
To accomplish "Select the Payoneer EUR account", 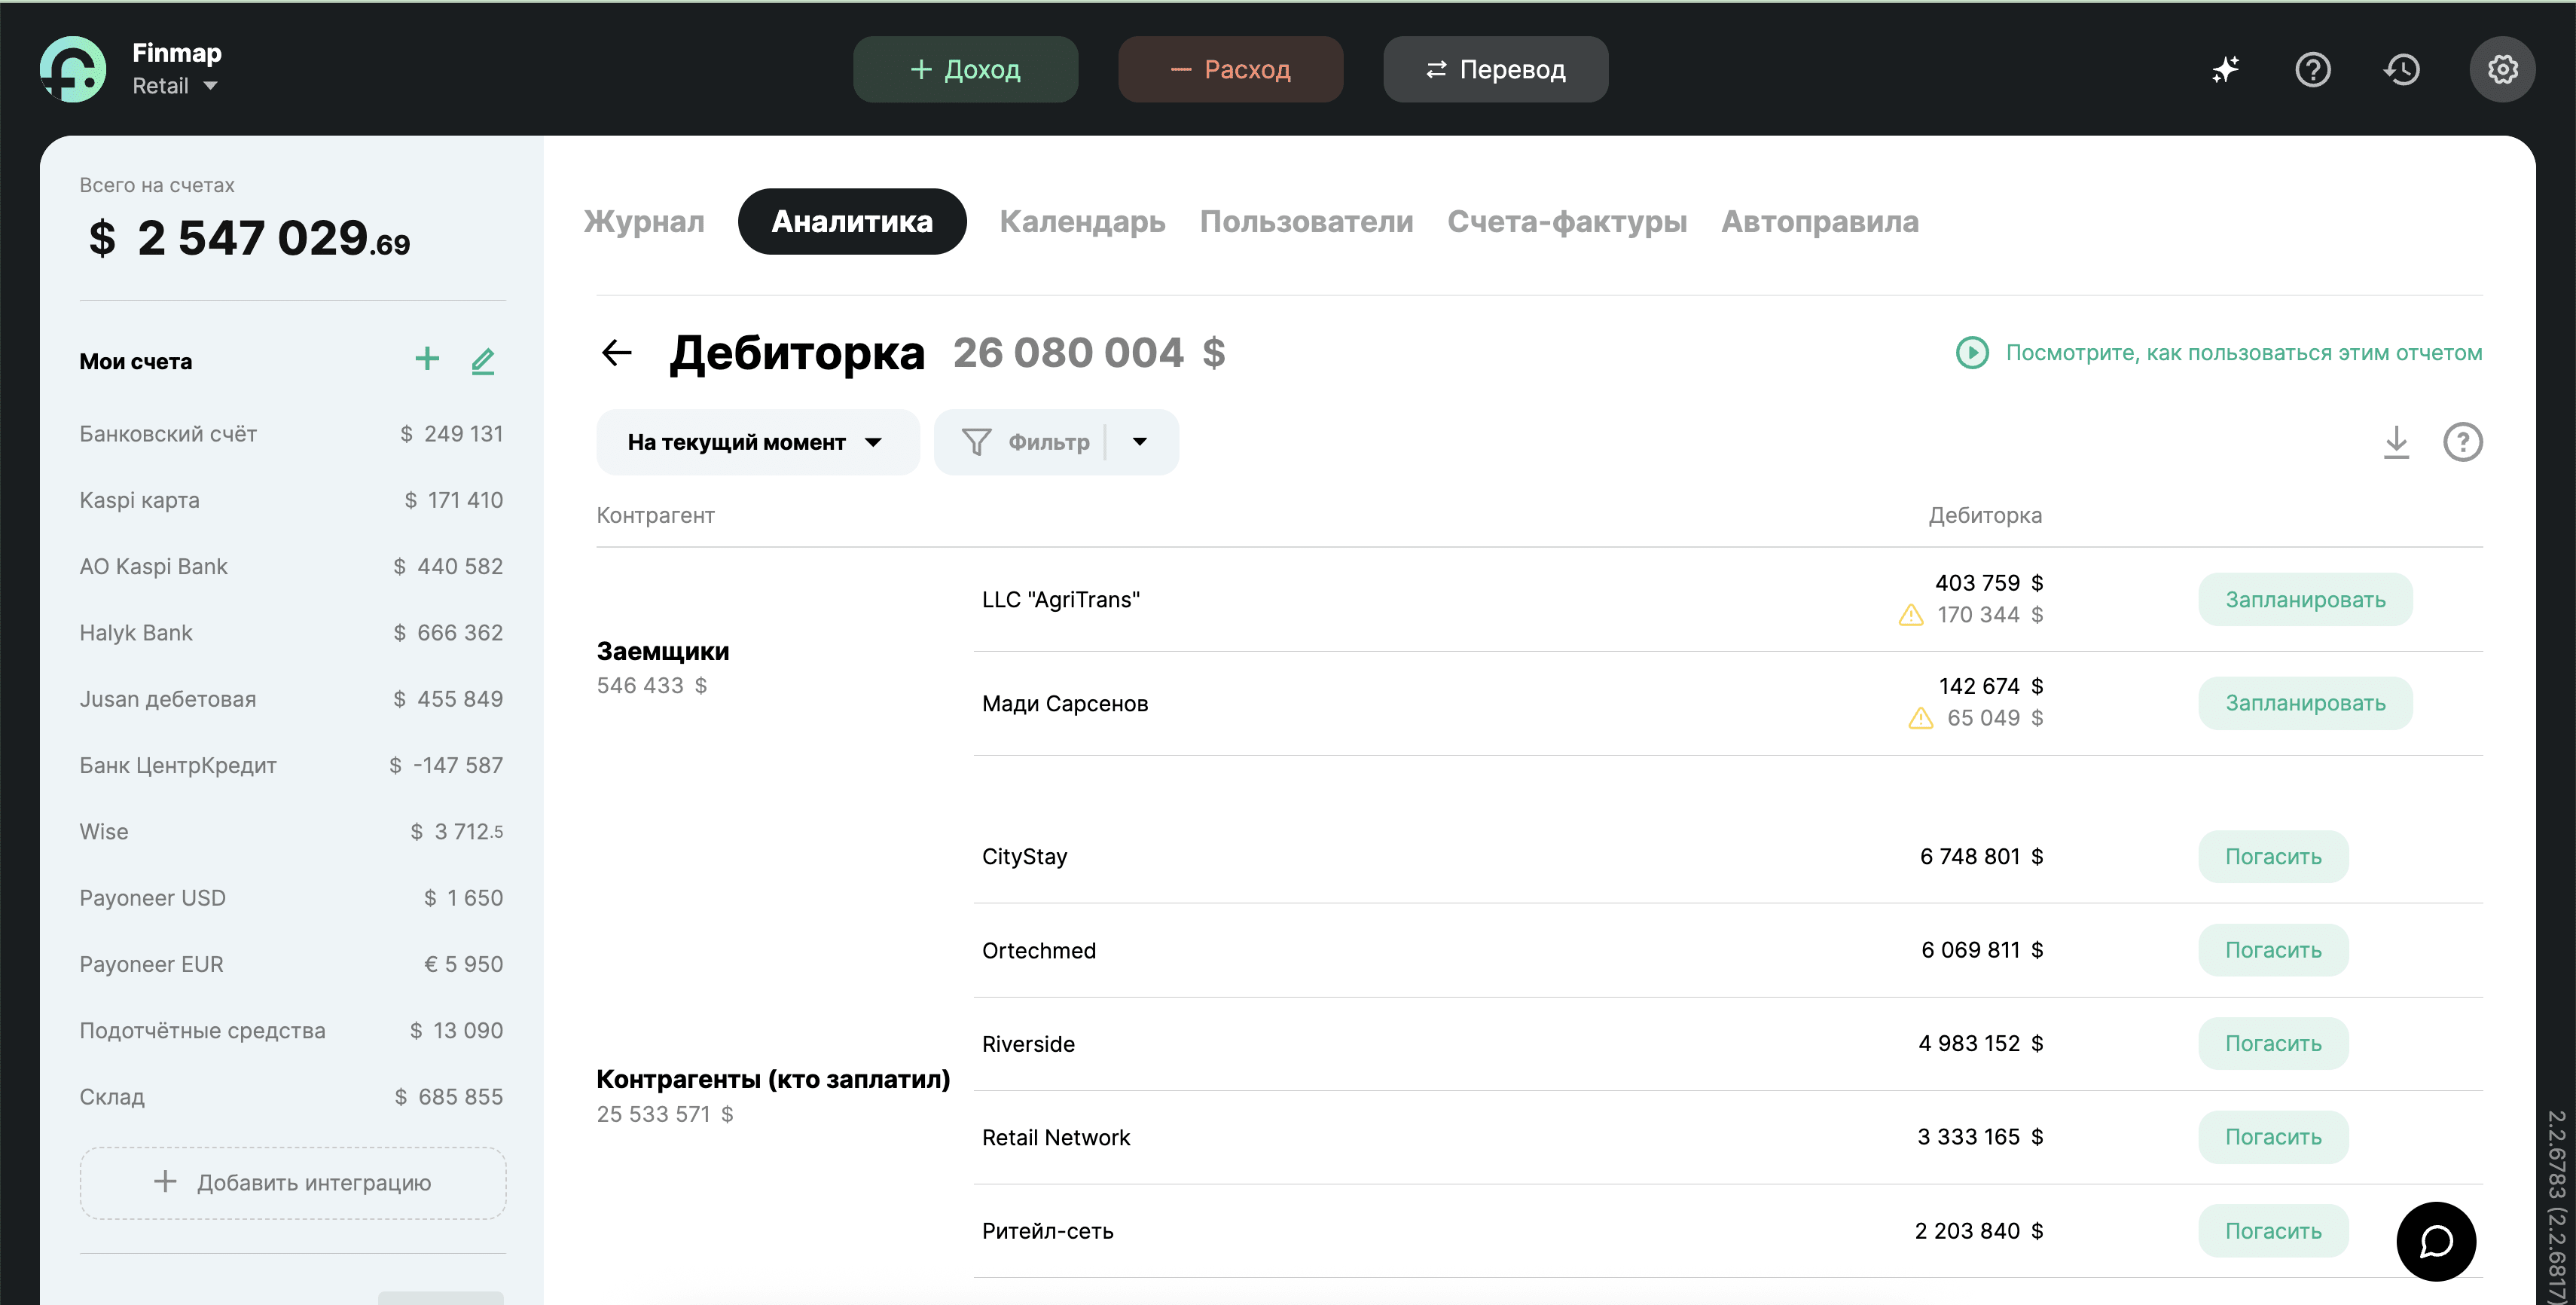I will [x=291, y=964].
